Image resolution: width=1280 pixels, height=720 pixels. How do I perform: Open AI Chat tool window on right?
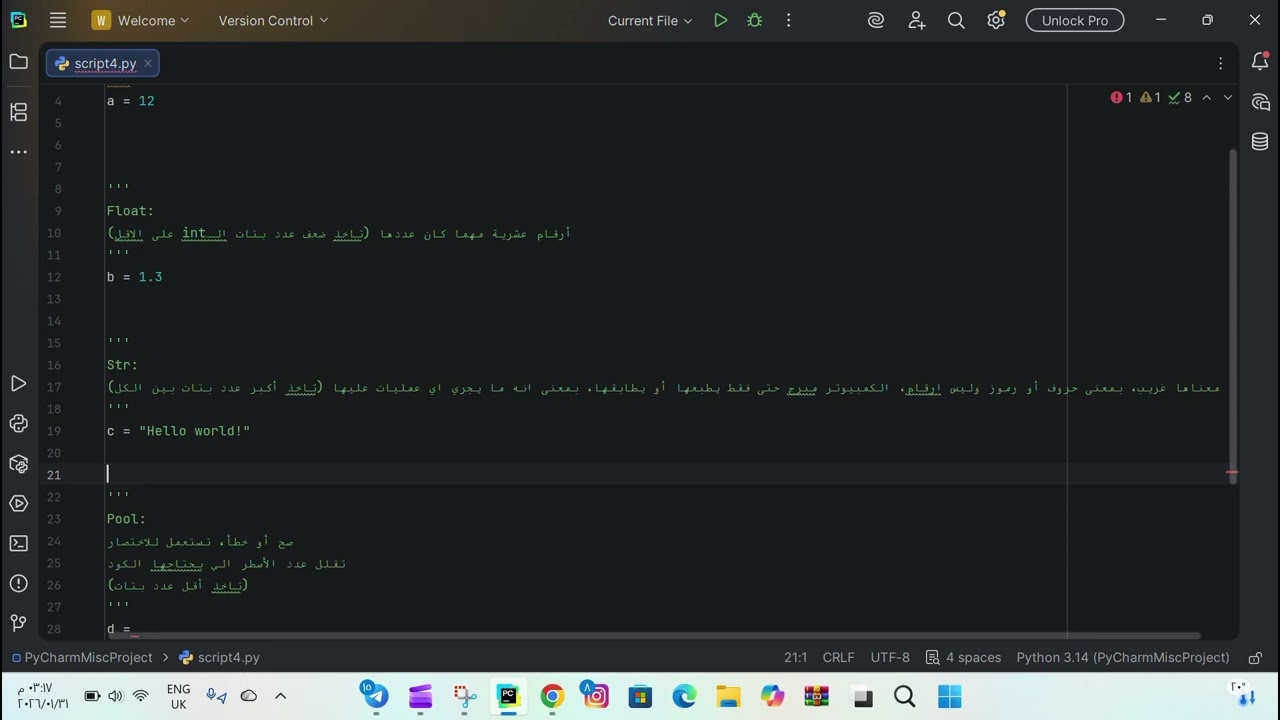point(1260,102)
